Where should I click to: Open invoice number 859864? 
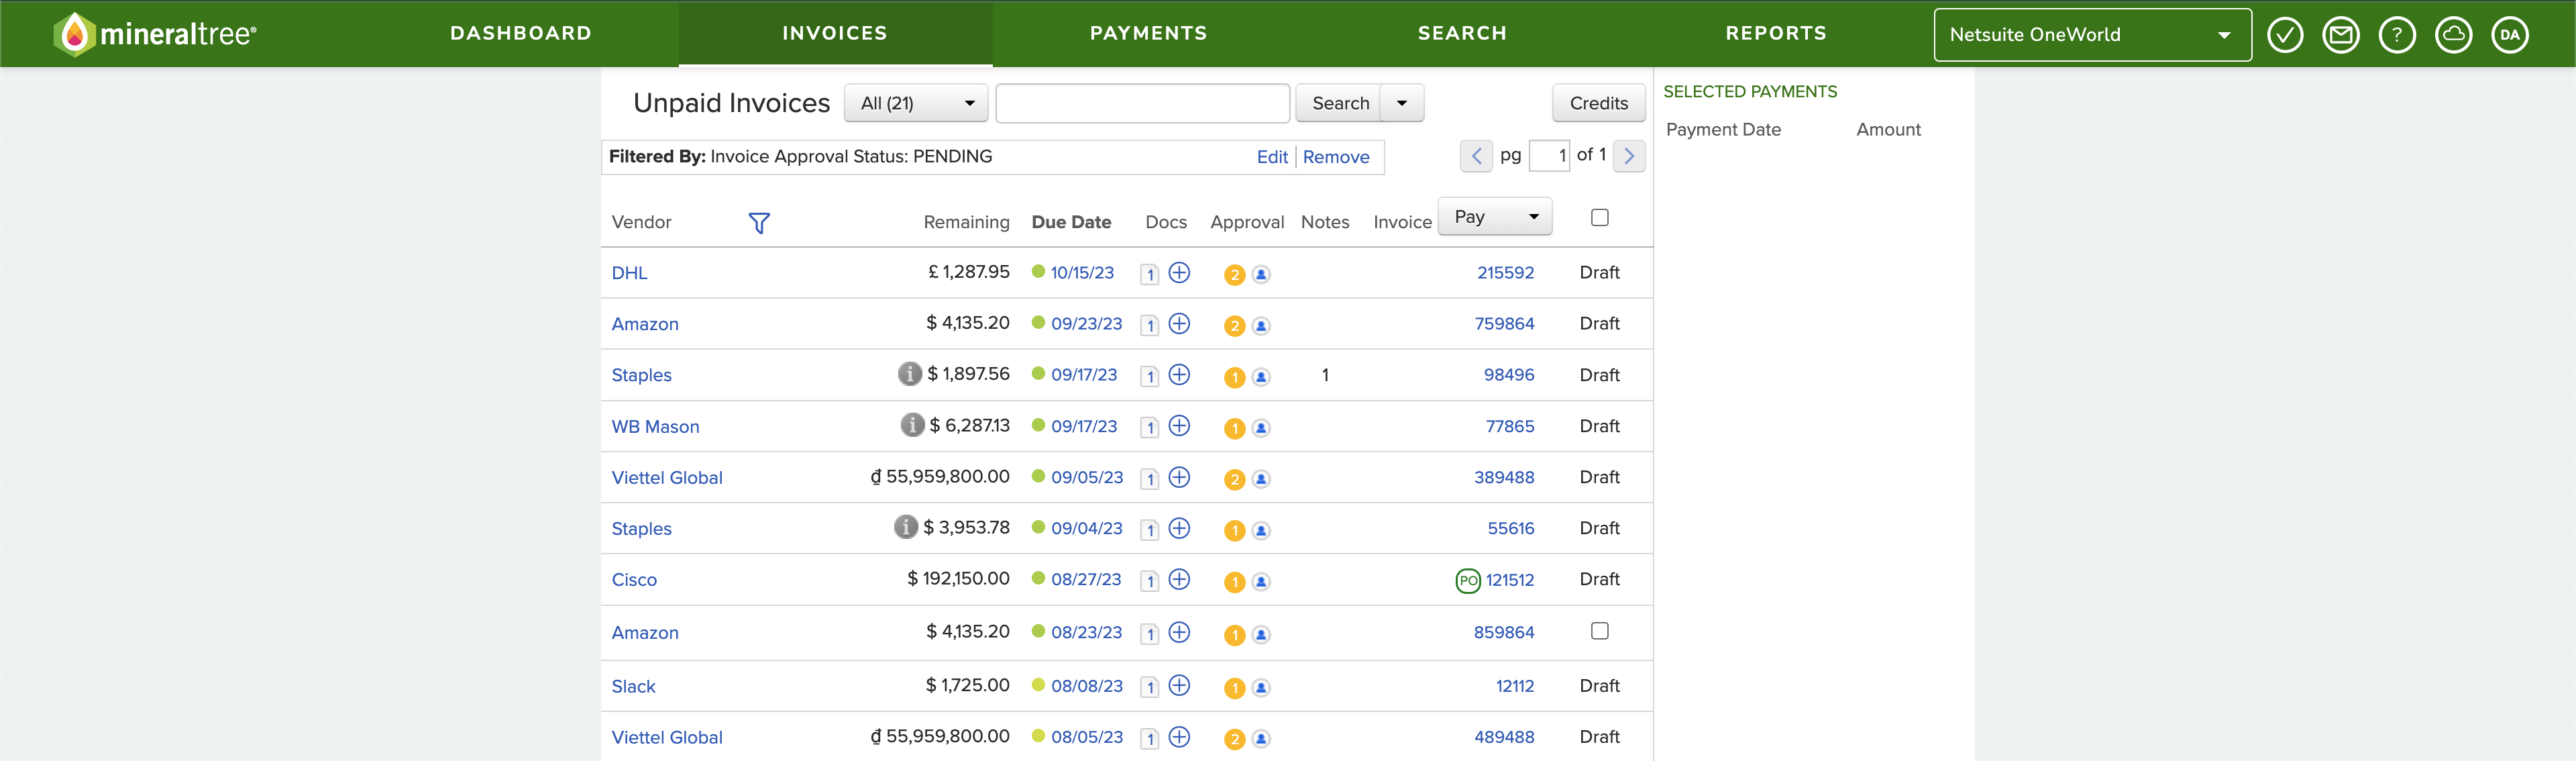pyautogui.click(x=1503, y=633)
